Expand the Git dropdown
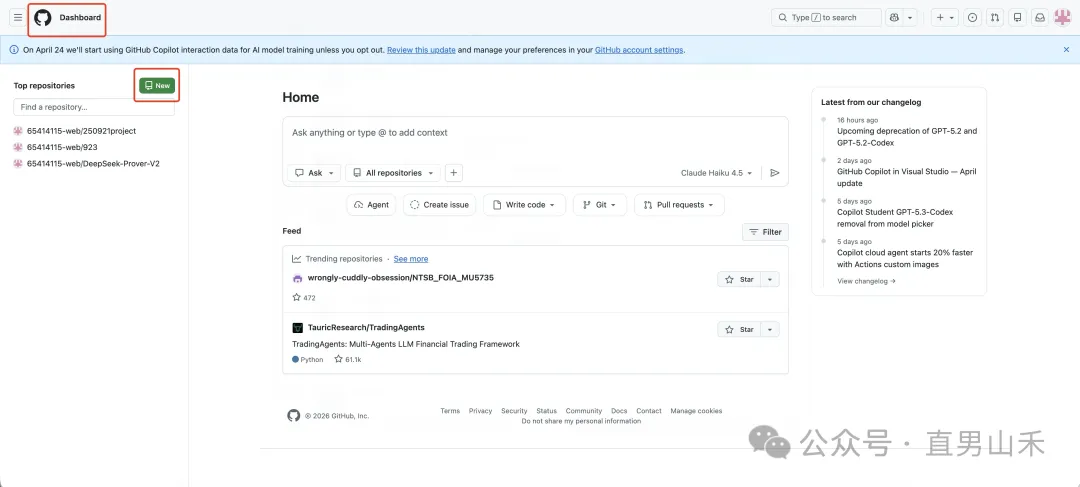The height and width of the screenshot is (487, 1080). 600,205
